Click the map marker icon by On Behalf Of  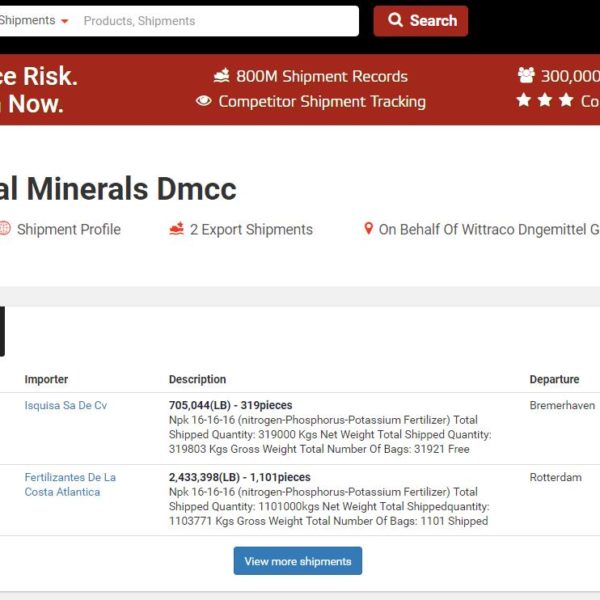pyautogui.click(x=368, y=229)
